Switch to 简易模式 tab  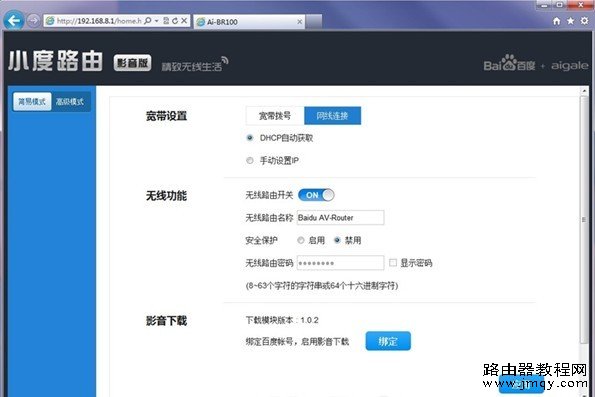coord(32,101)
